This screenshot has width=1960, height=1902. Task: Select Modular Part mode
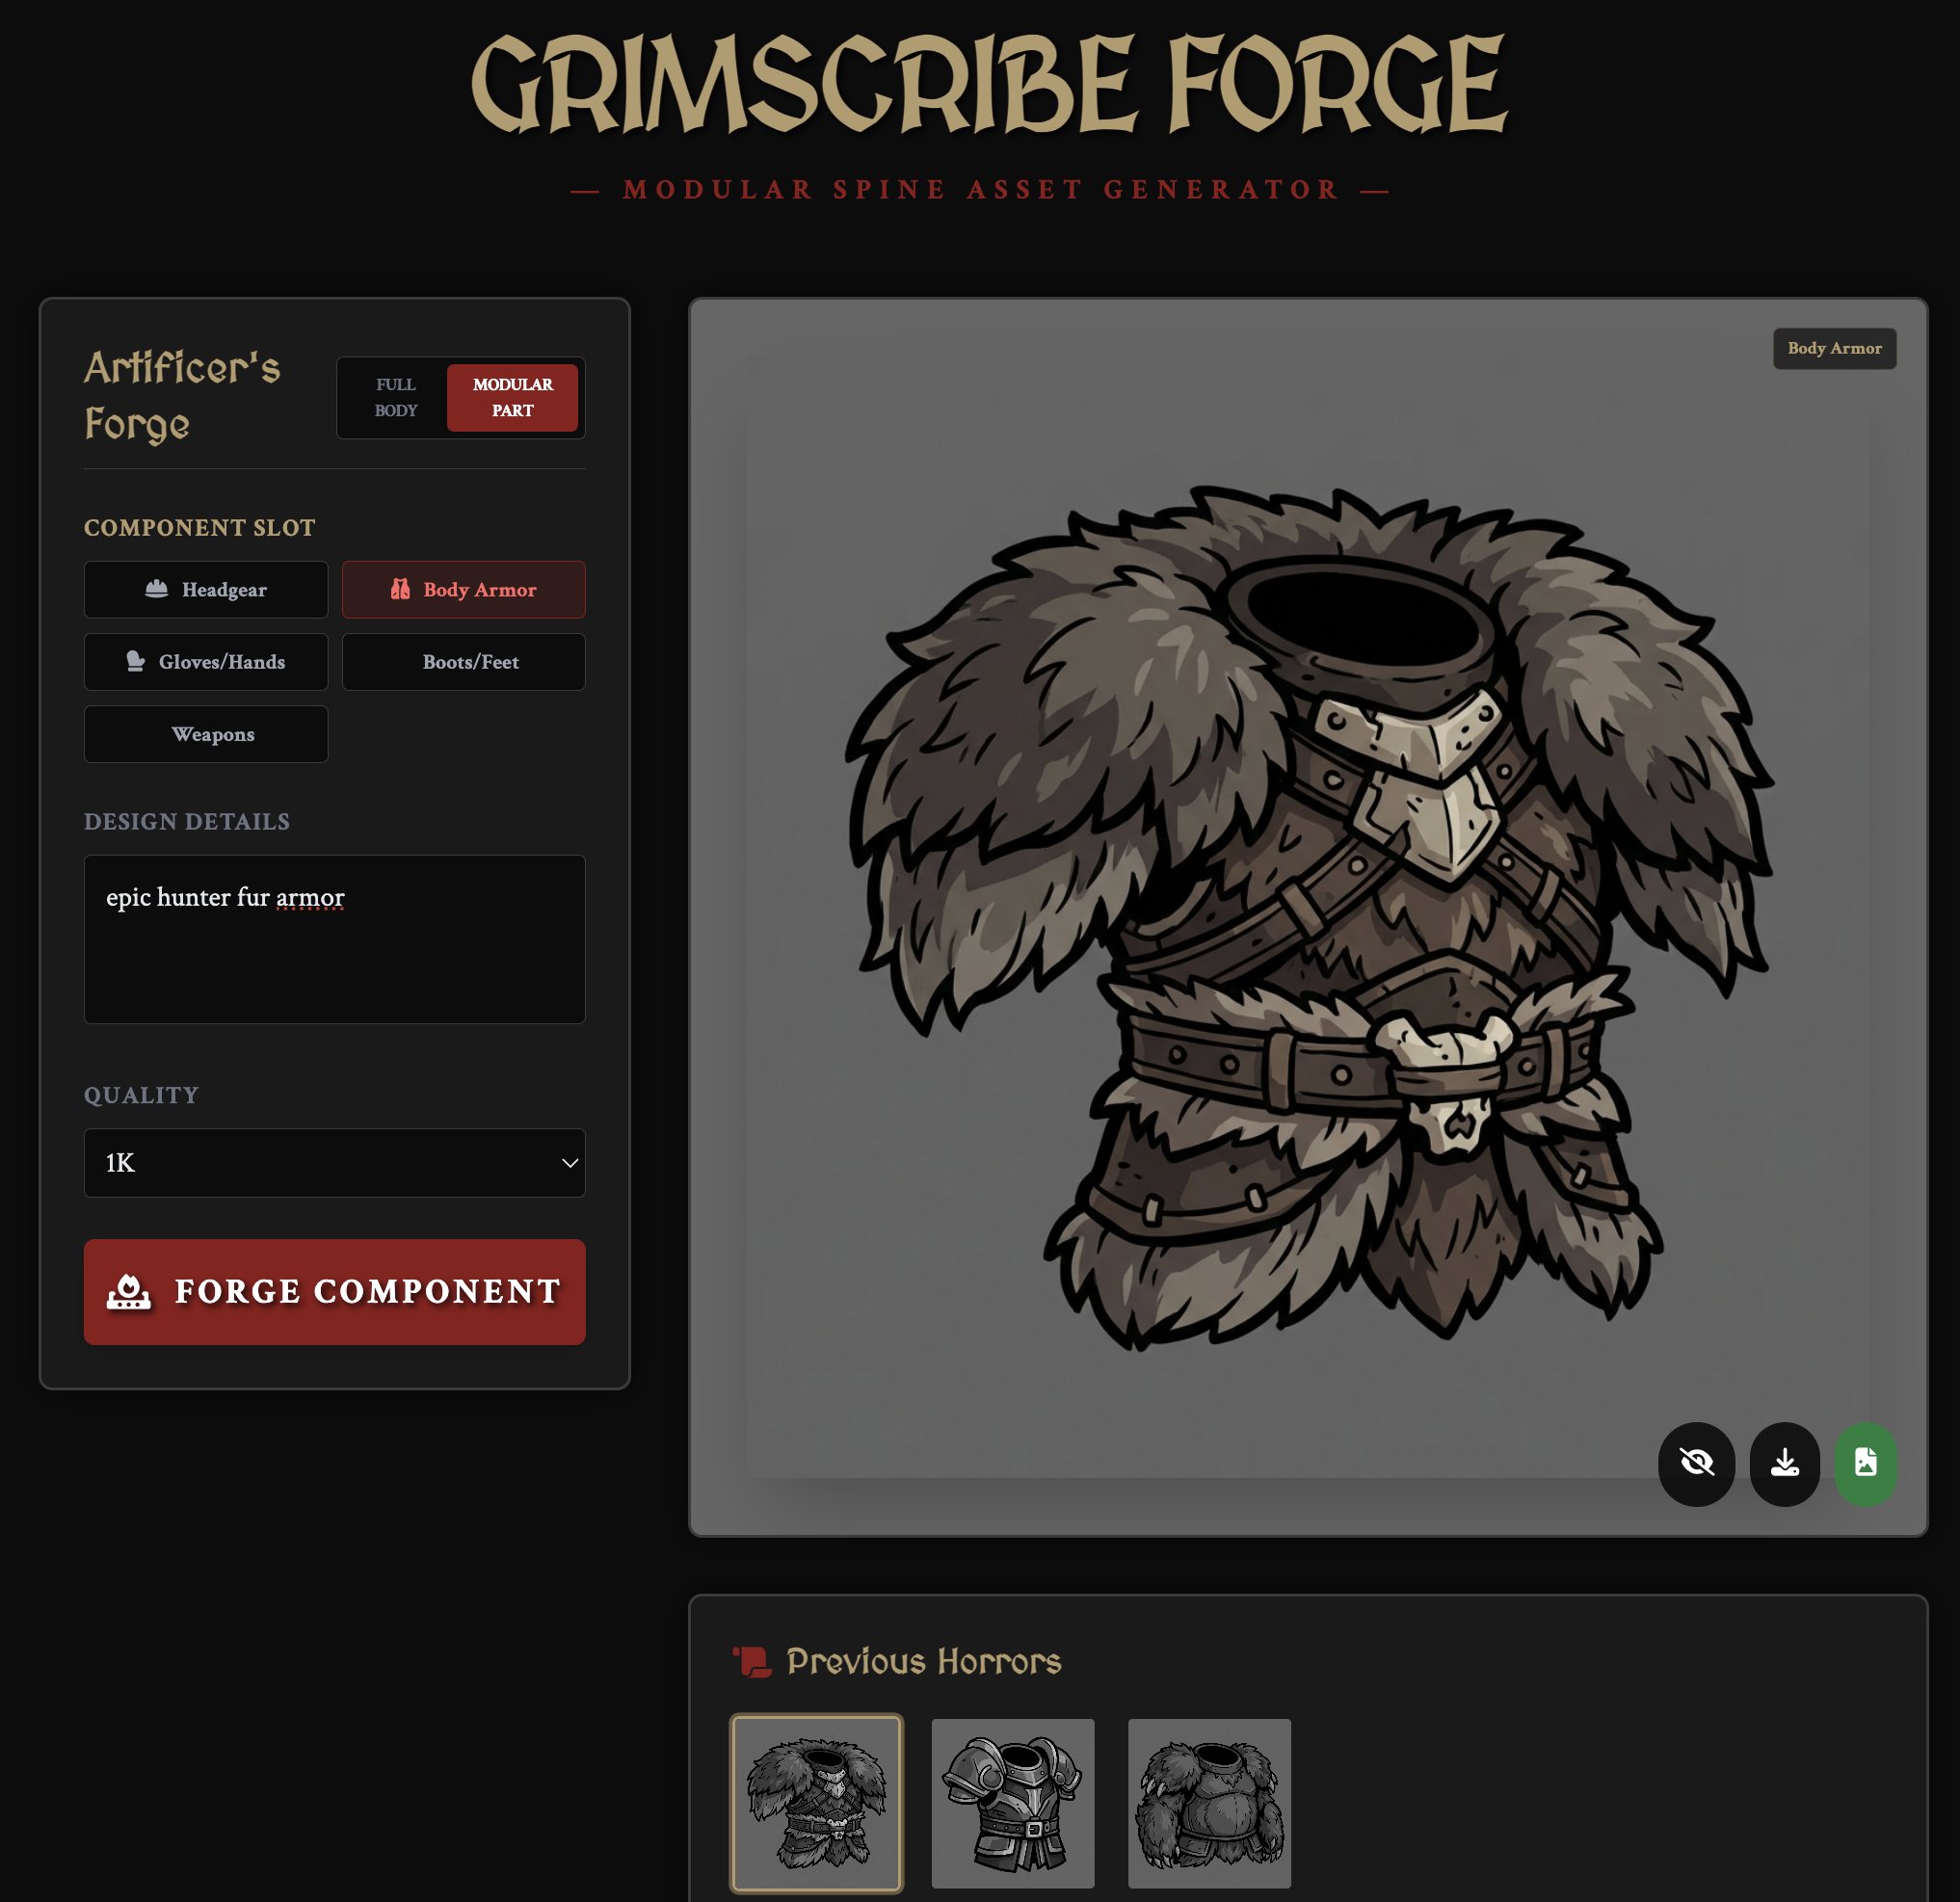pyautogui.click(x=512, y=397)
